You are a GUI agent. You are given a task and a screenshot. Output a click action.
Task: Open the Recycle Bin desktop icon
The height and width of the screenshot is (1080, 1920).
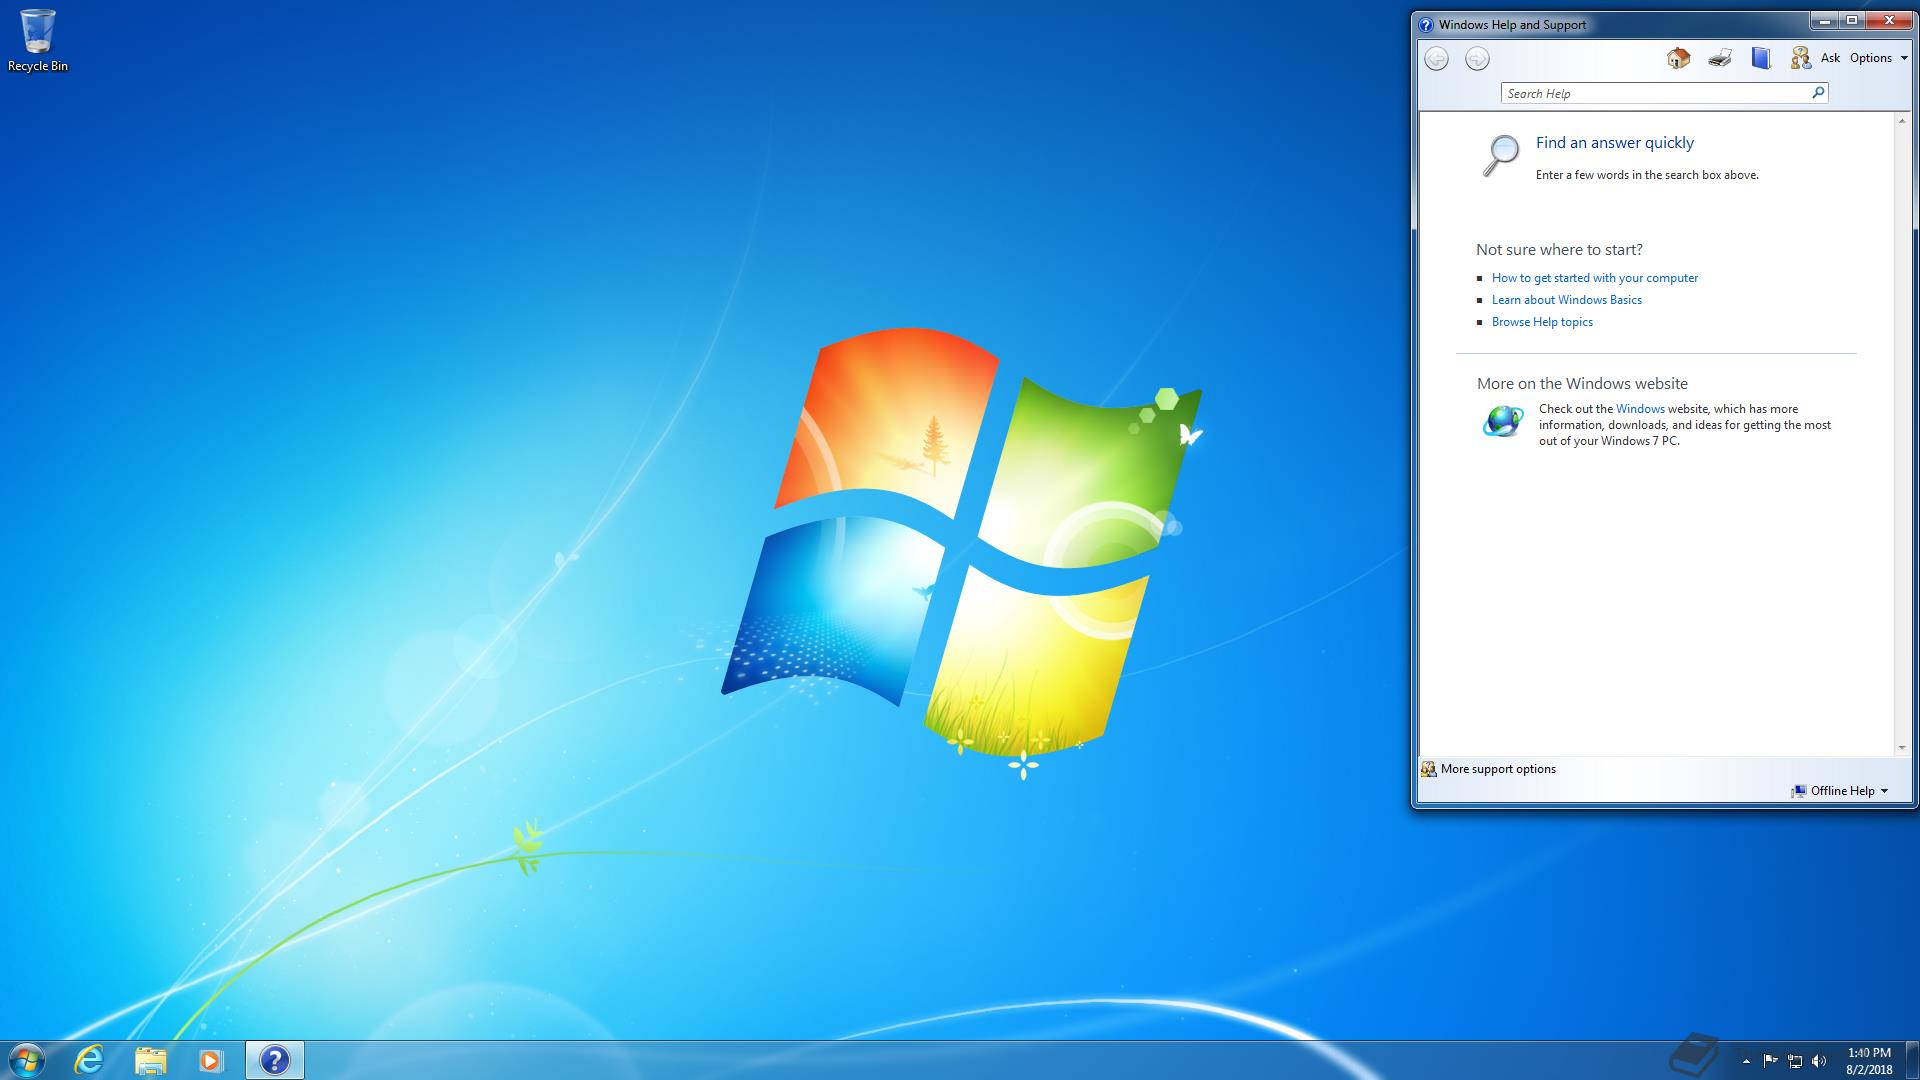coord(38,41)
